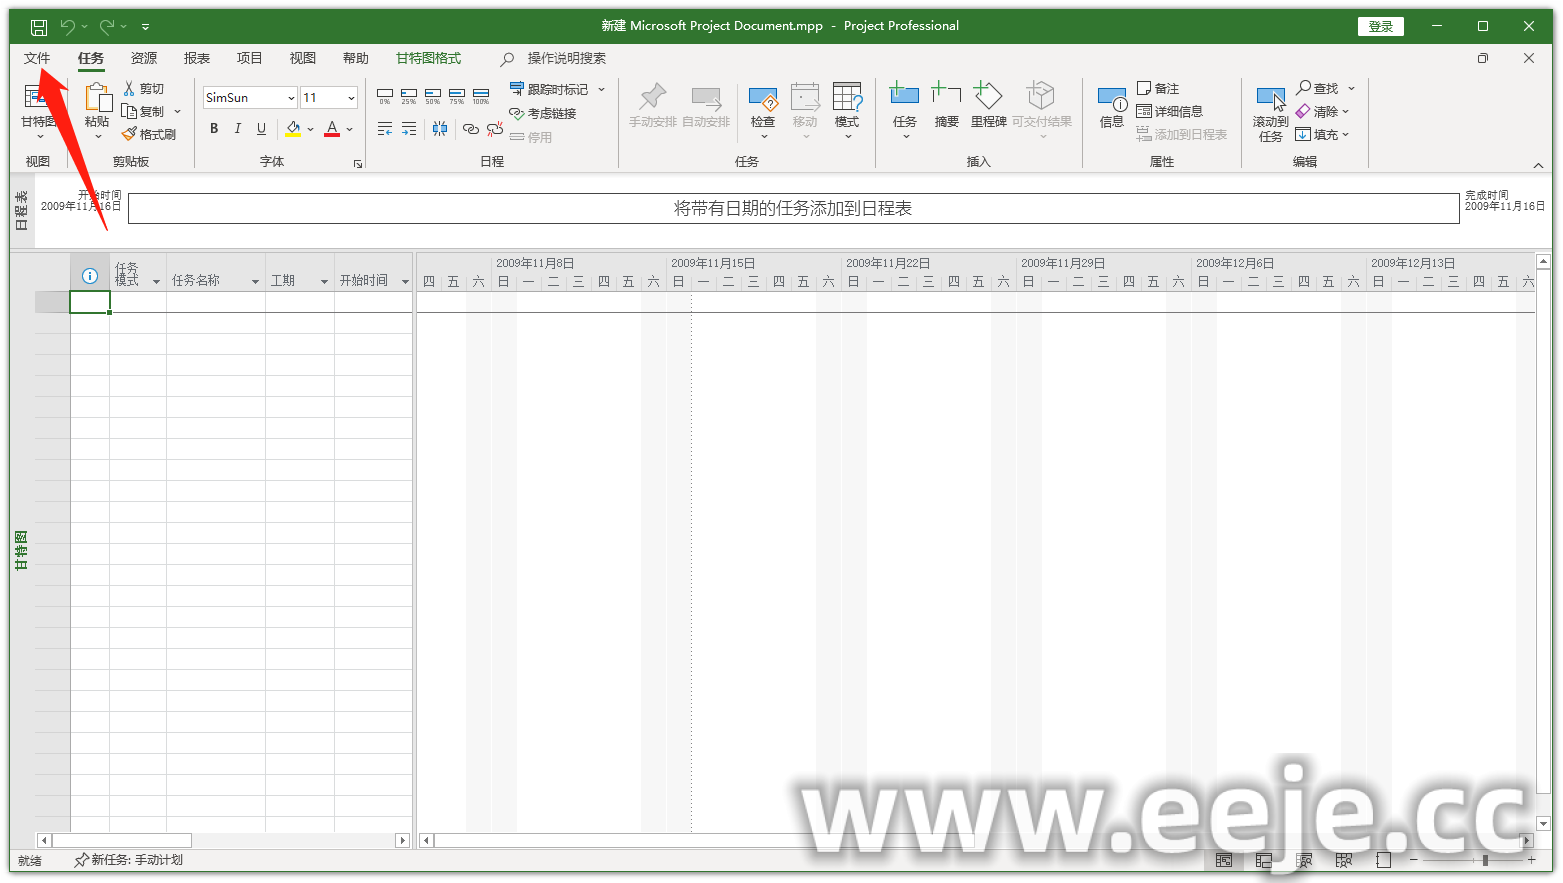Click the Sign in (登录) button
The image size is (1563, 883).
1380,27
